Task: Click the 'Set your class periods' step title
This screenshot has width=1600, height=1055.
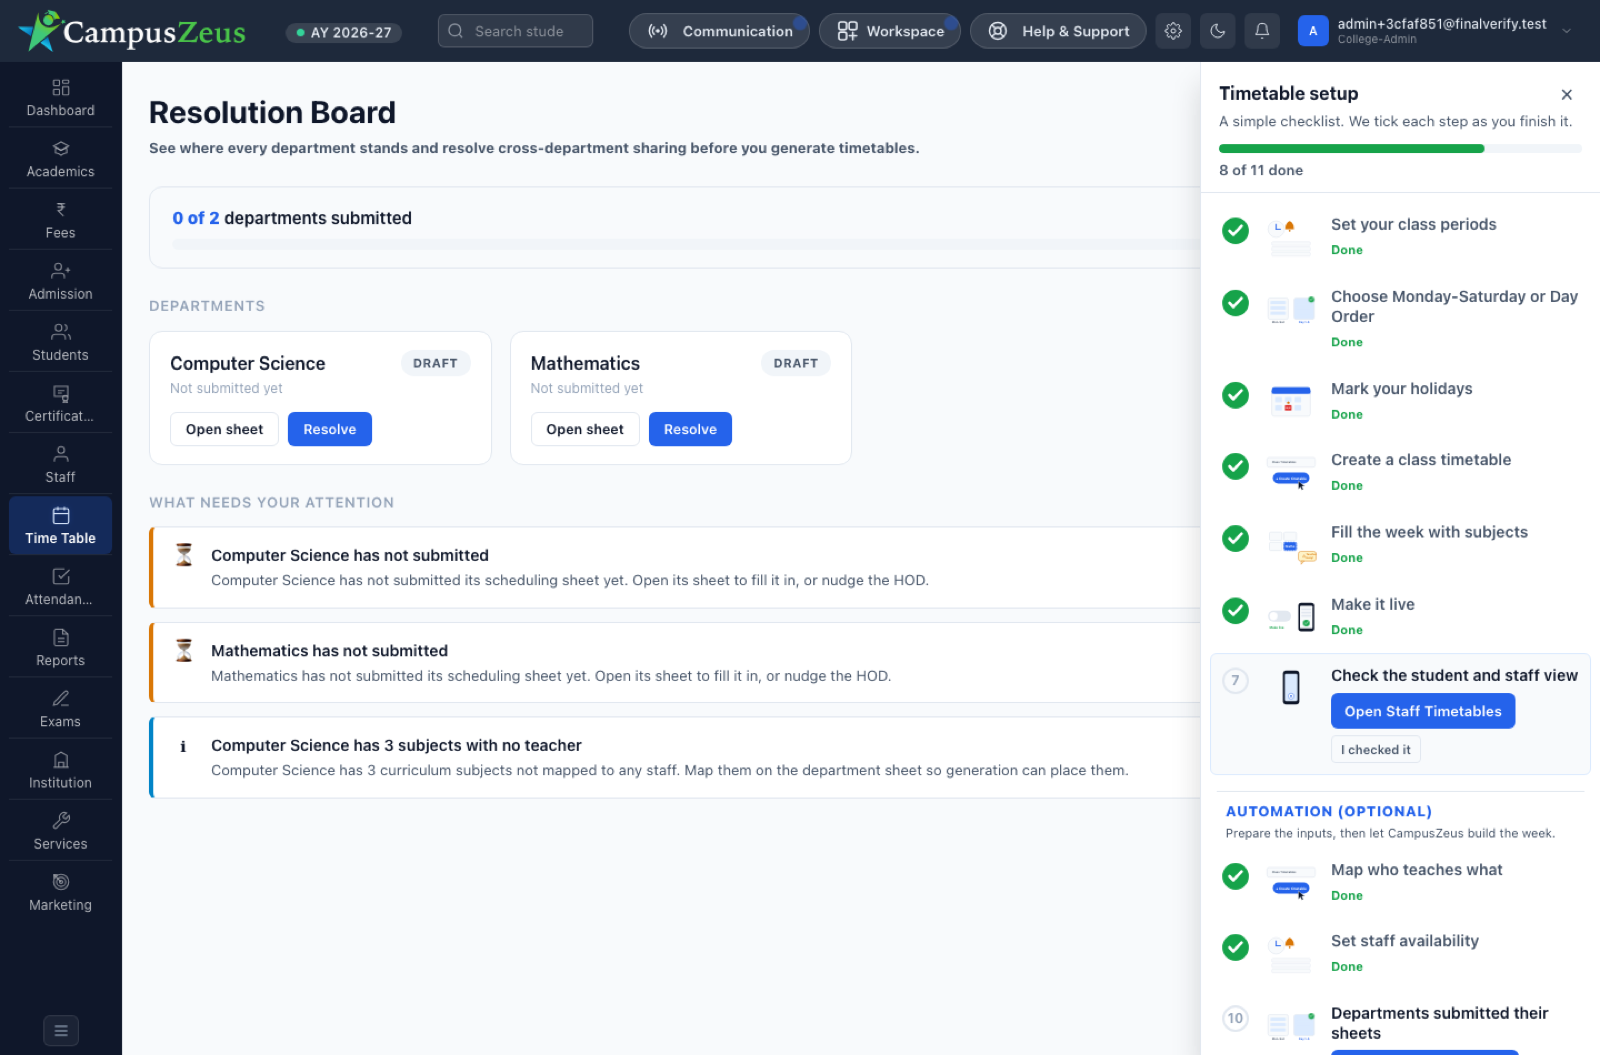Action: pyautogui.click(x=1414, y=224)
